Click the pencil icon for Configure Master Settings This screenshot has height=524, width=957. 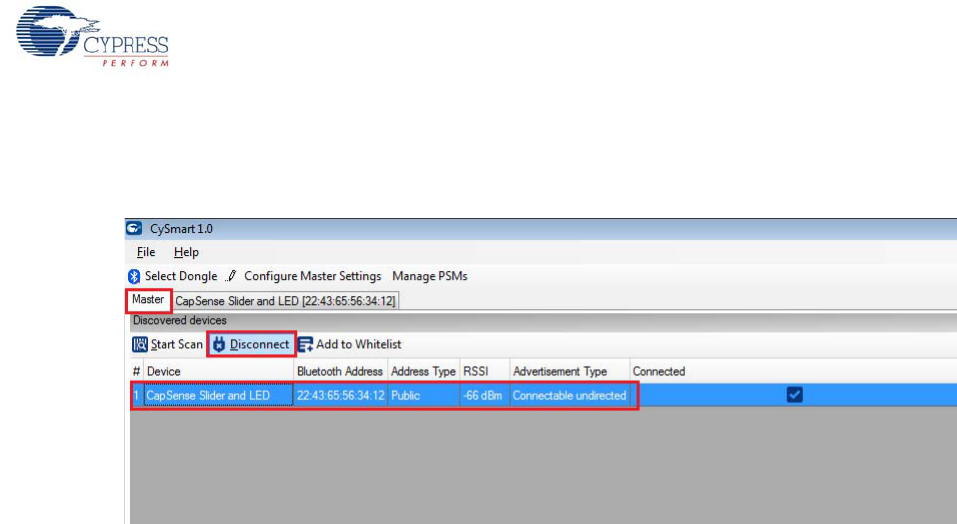pyautogui.click(x=231, y=276)
